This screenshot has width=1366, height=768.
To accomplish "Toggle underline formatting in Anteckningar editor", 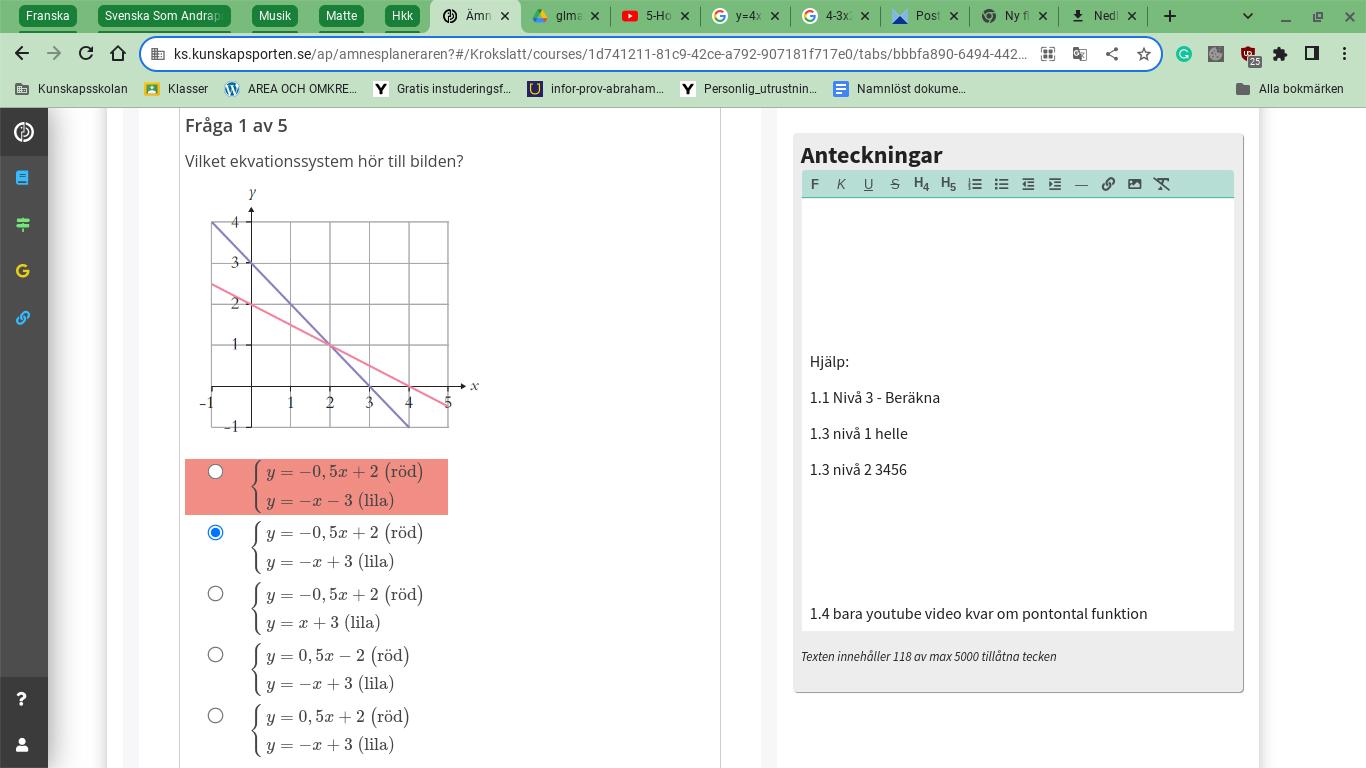I will (868, 184).
